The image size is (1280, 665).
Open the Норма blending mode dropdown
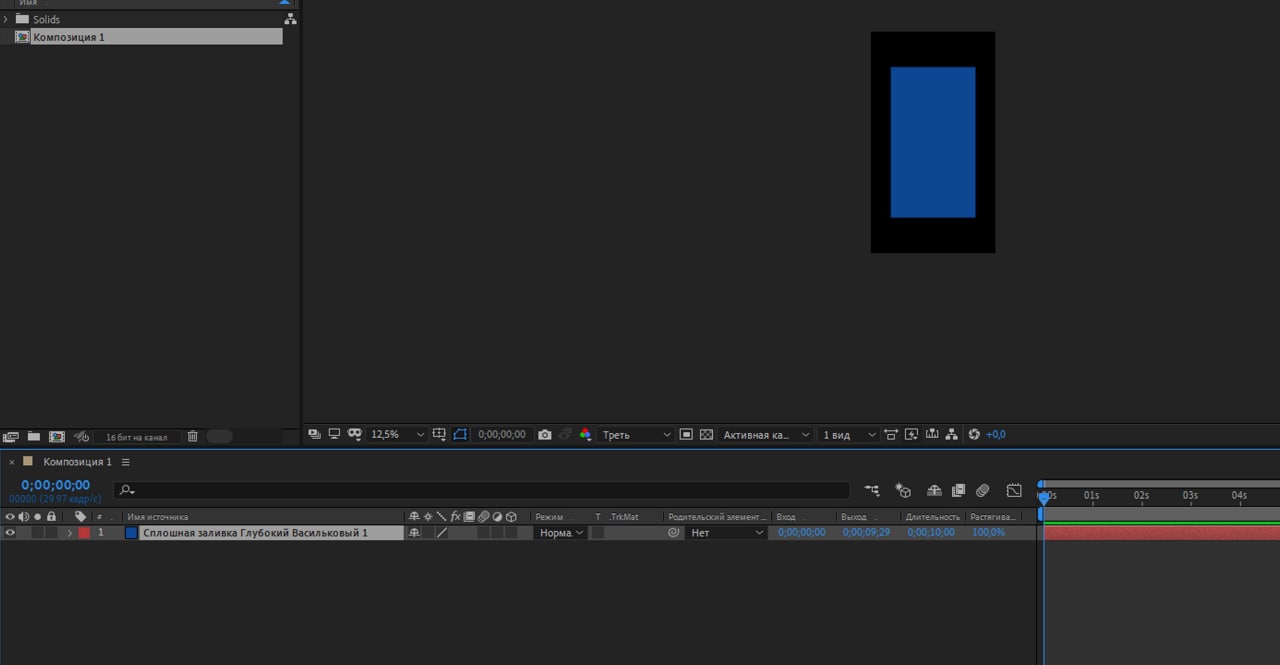[x=560, y=533]
